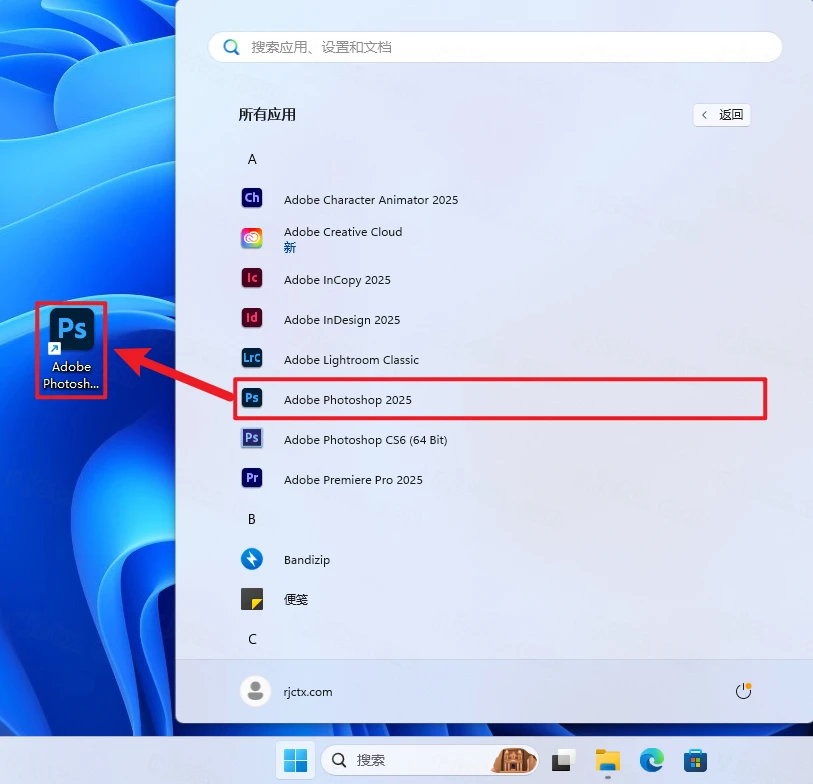This screenshot has width=813, height=784.
Task: Start Adobe Lightroom Classic
Action: point(351,360)
